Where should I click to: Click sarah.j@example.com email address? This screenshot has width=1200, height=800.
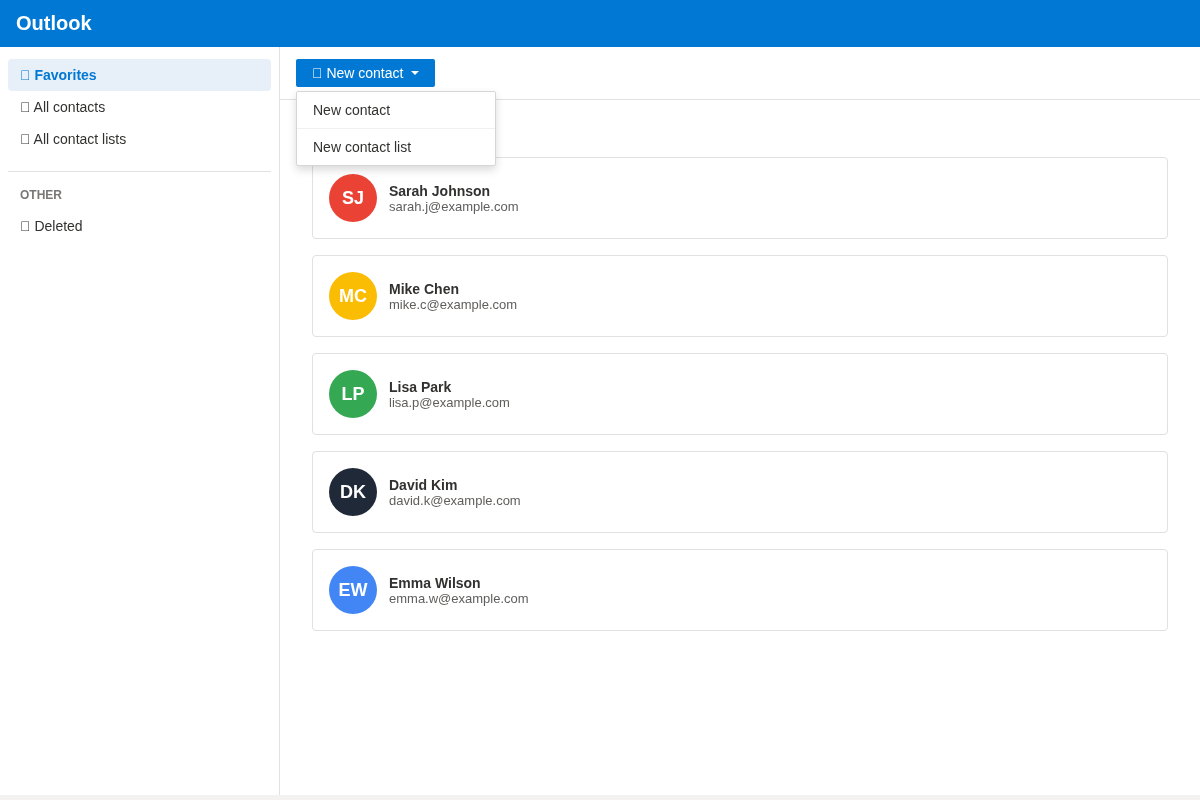click(x=453, y=207)
